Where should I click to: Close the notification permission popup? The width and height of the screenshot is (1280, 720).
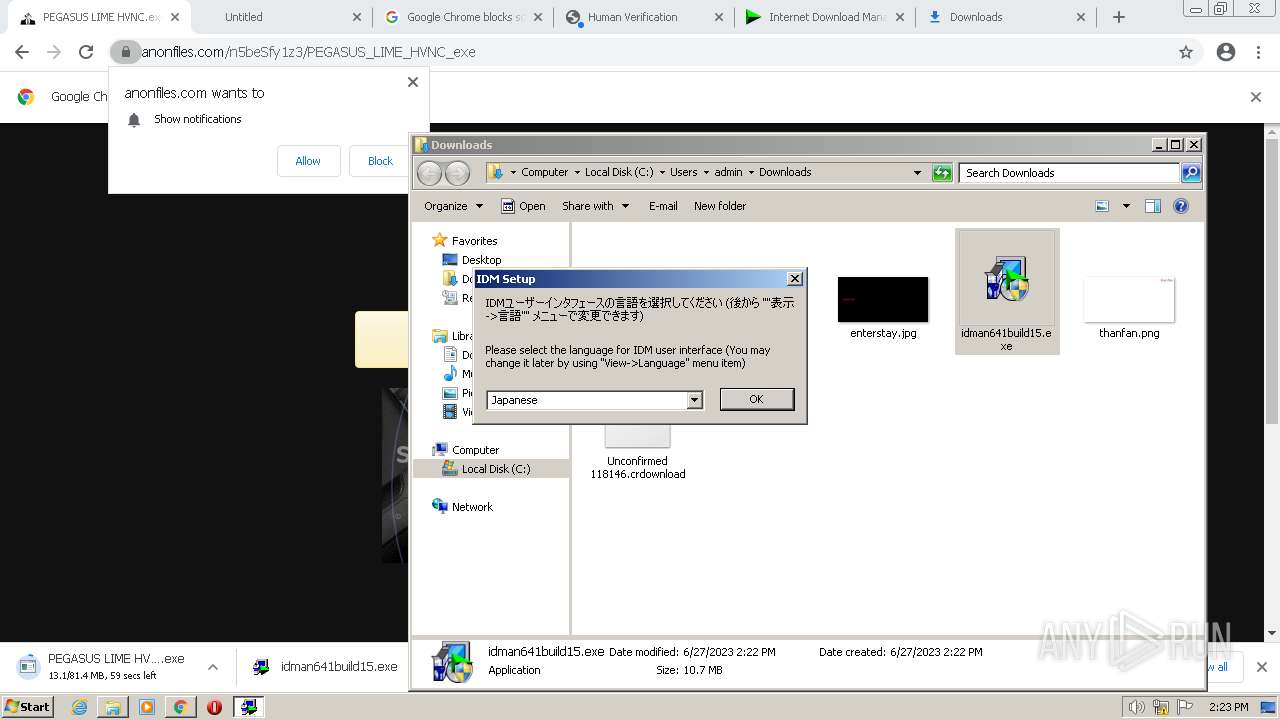(x=413, y=82)
